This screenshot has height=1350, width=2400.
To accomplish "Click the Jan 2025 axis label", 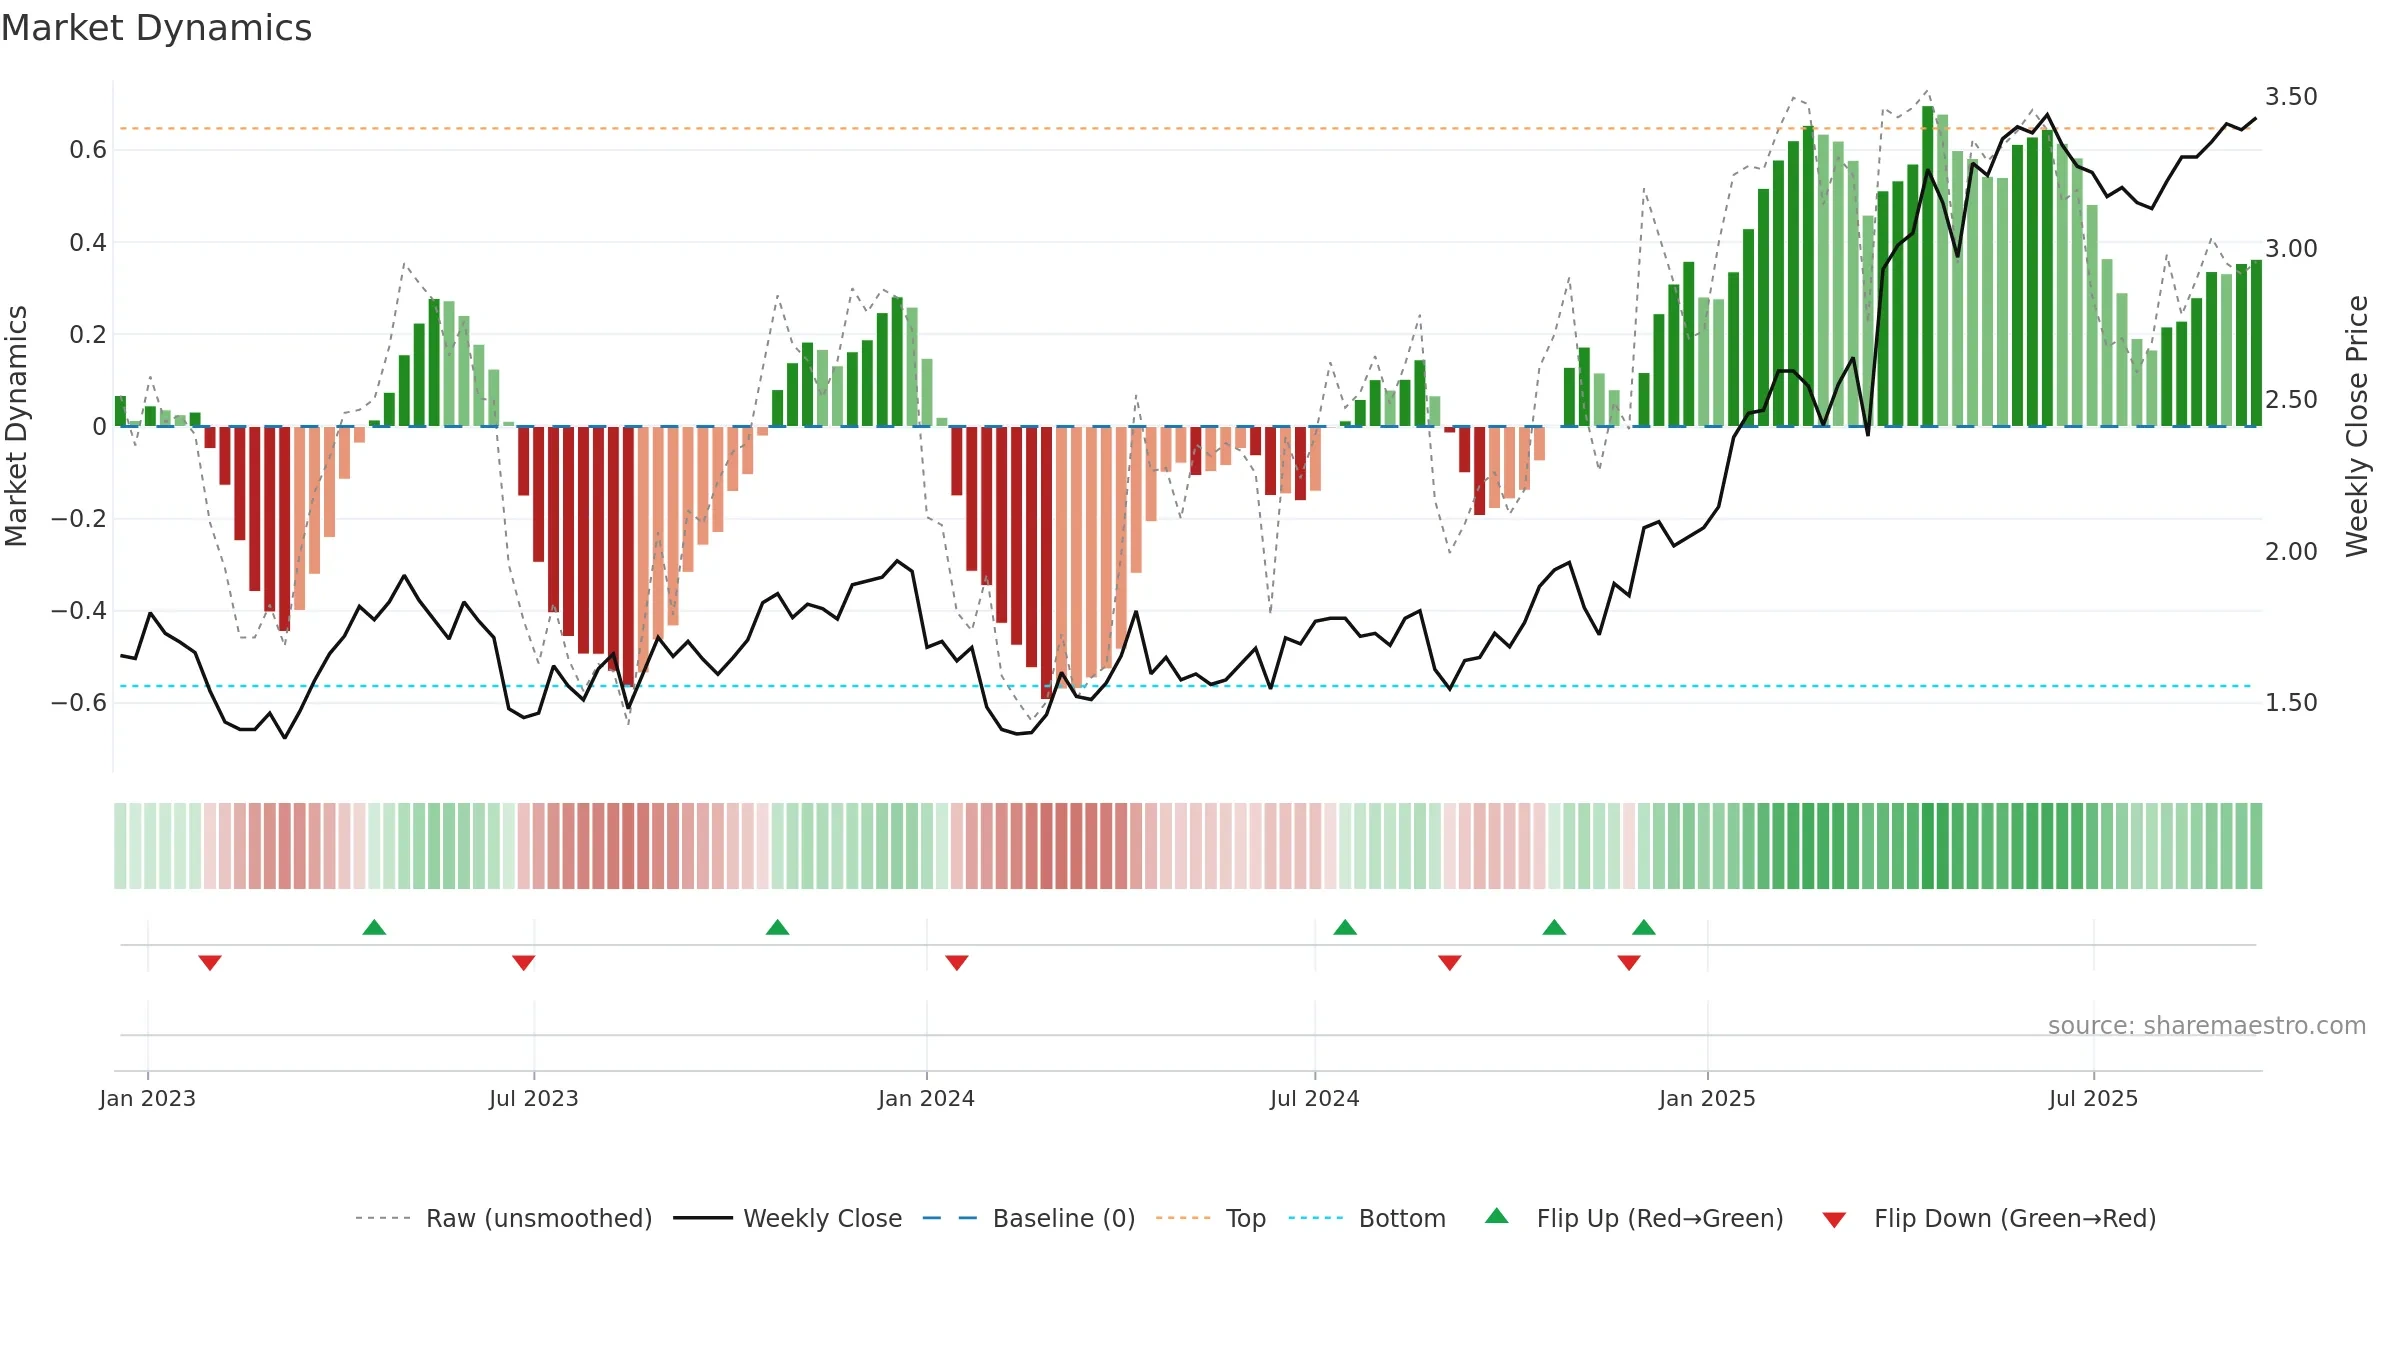I will tap(1707, 1098).
